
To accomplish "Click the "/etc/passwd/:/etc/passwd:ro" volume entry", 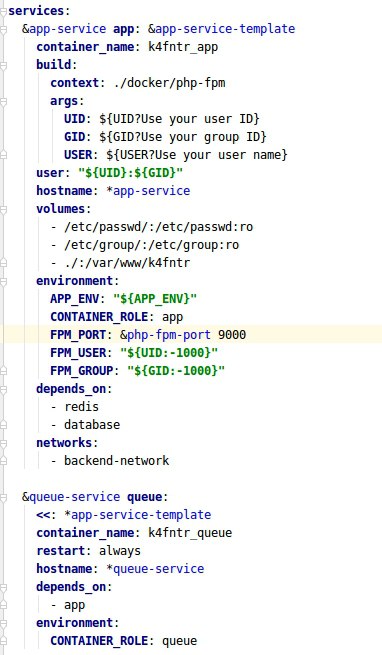I will click(158, 227).
